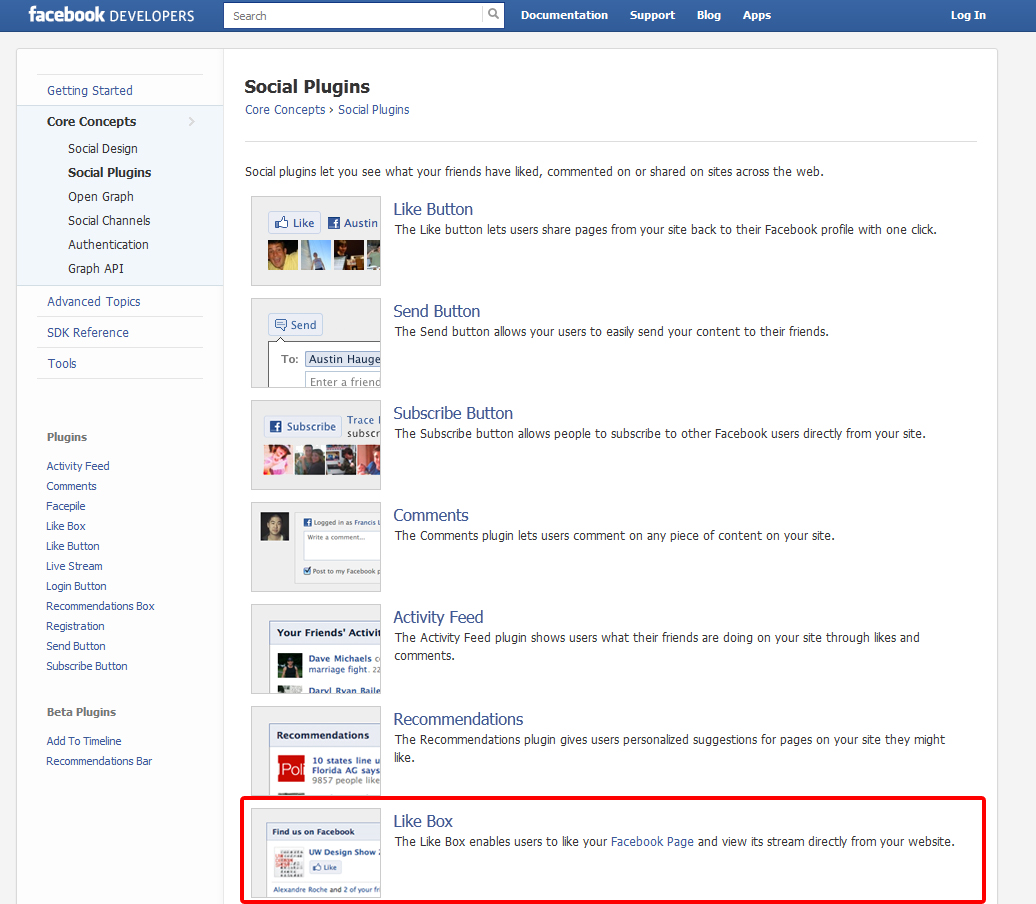
Task: Open the Add To Timeline beta plugin
Action: pyautogui.click(x=83, y=741)
